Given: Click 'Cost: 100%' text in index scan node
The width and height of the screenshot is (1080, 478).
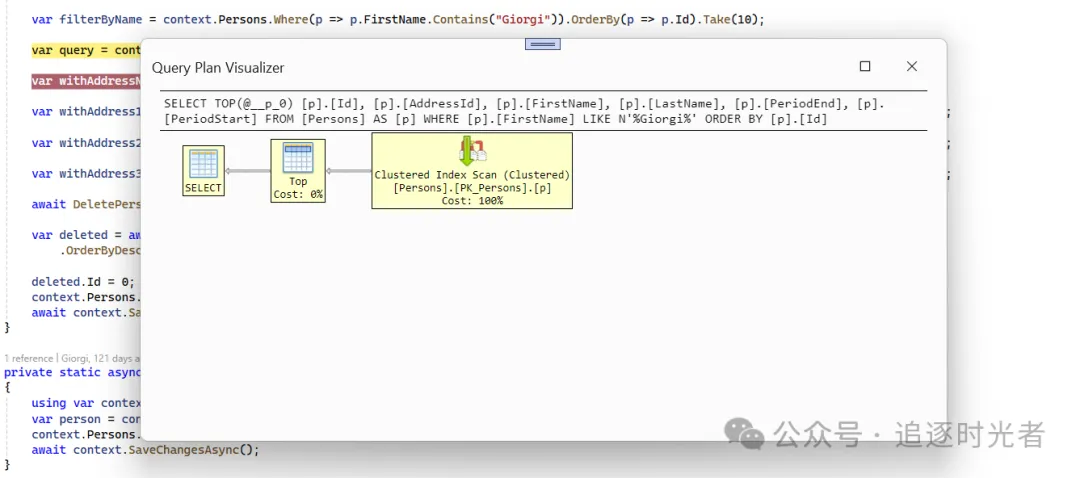Looking at the screenshot, I should pos(472,200).
